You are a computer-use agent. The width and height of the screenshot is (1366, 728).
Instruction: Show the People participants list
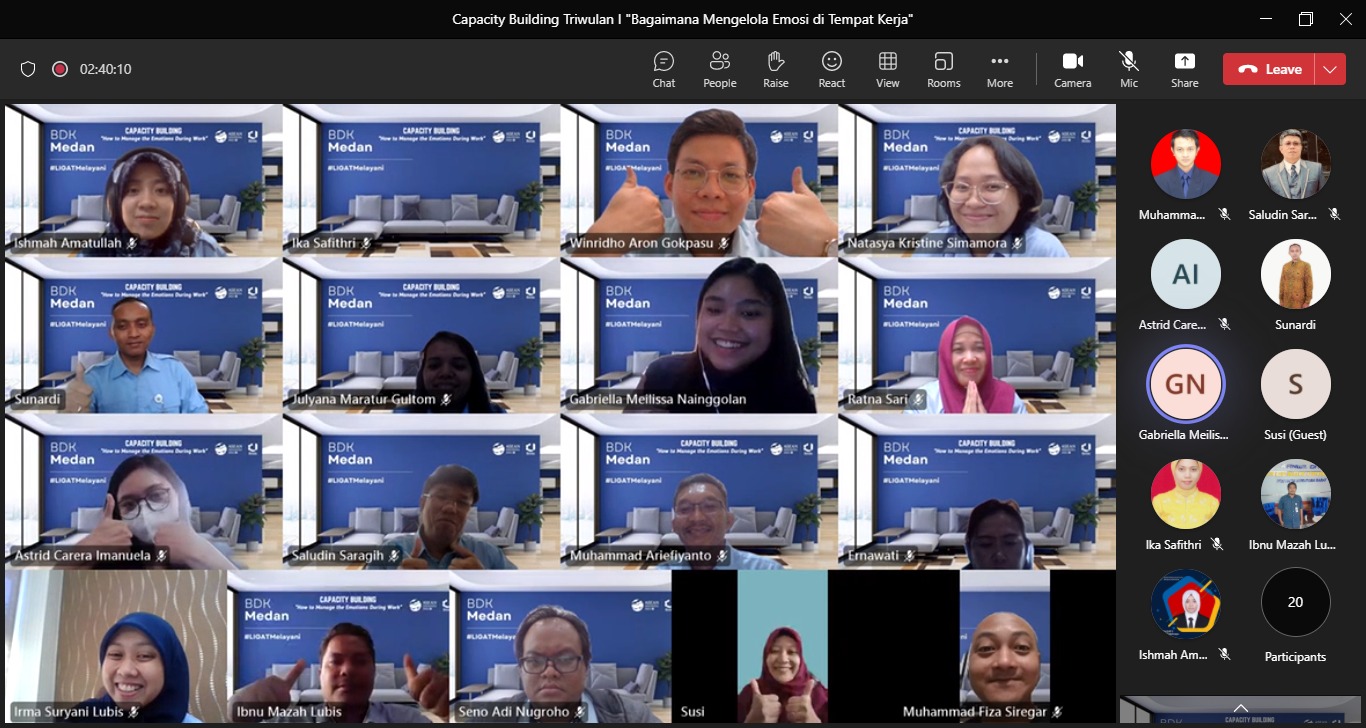719,69
